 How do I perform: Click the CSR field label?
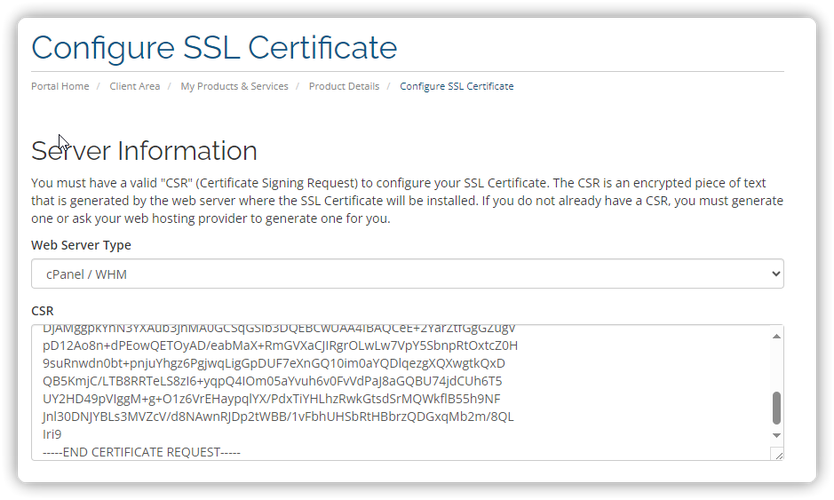click(x=42, y=311)
